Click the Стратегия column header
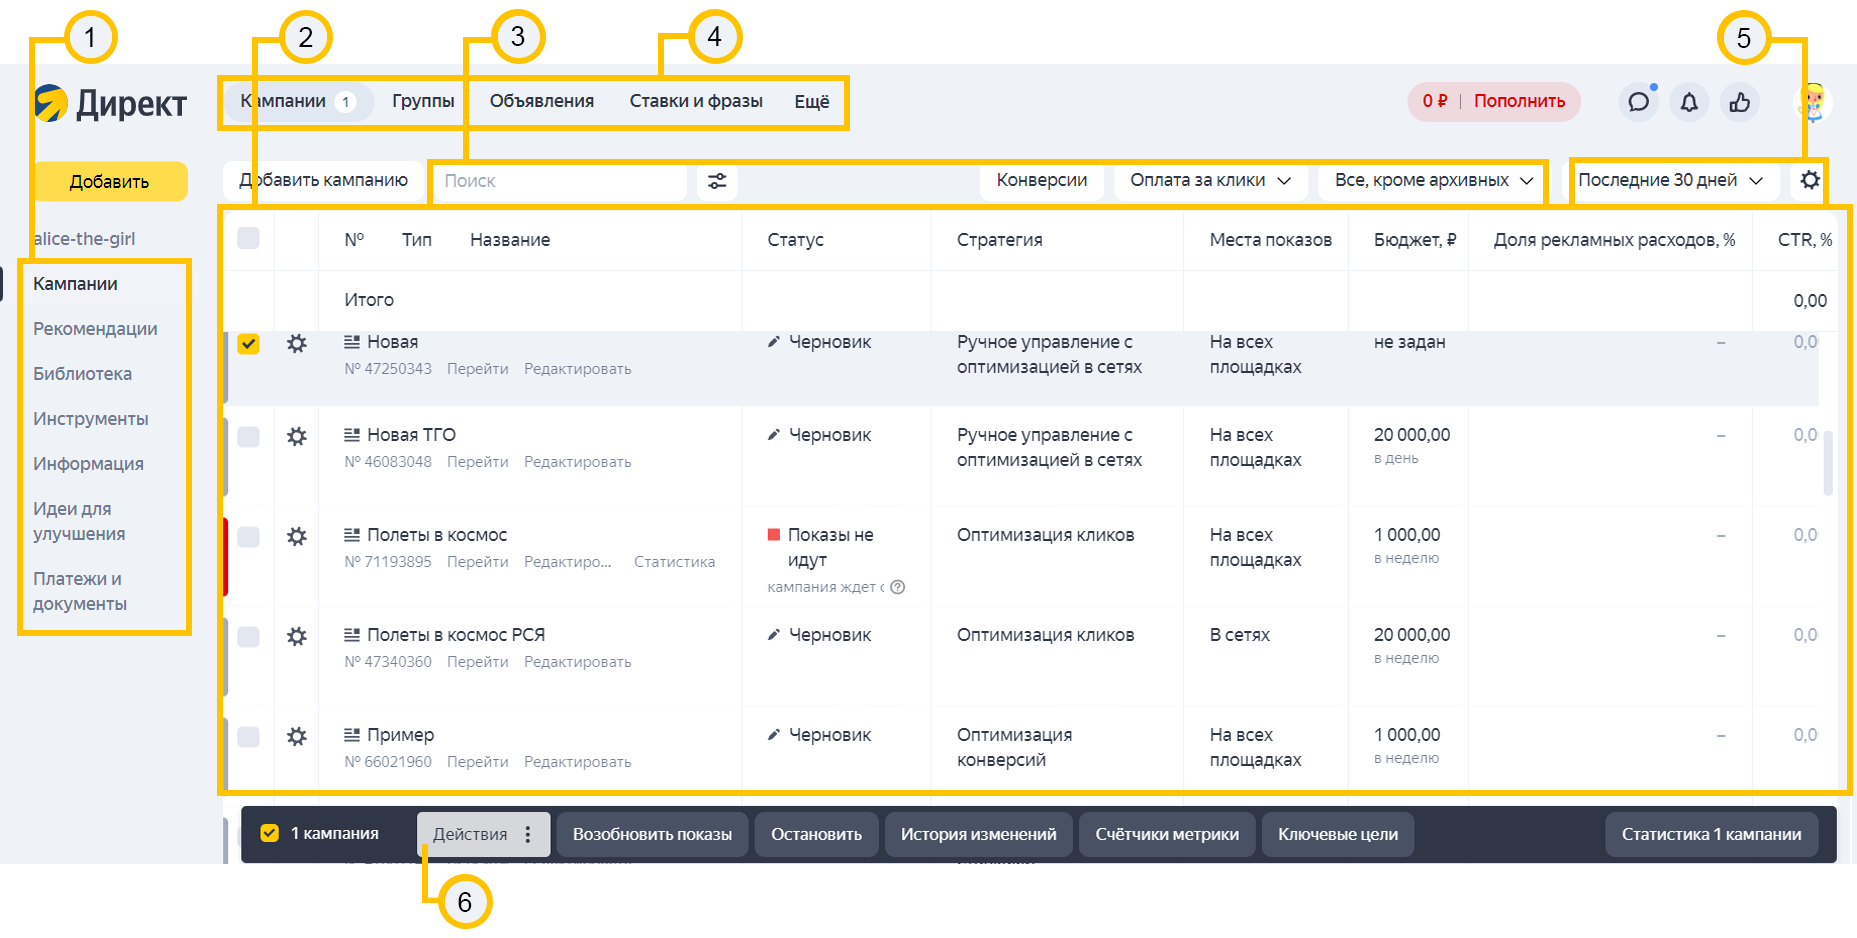Image resolution: width=1857 pixels, height=938 pixels. 999,240
